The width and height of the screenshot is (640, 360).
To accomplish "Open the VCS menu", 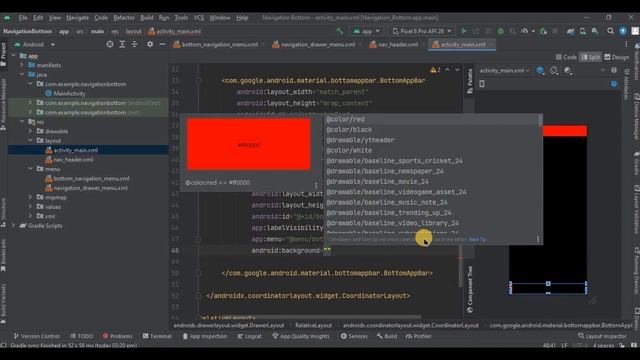I will 199,18.
